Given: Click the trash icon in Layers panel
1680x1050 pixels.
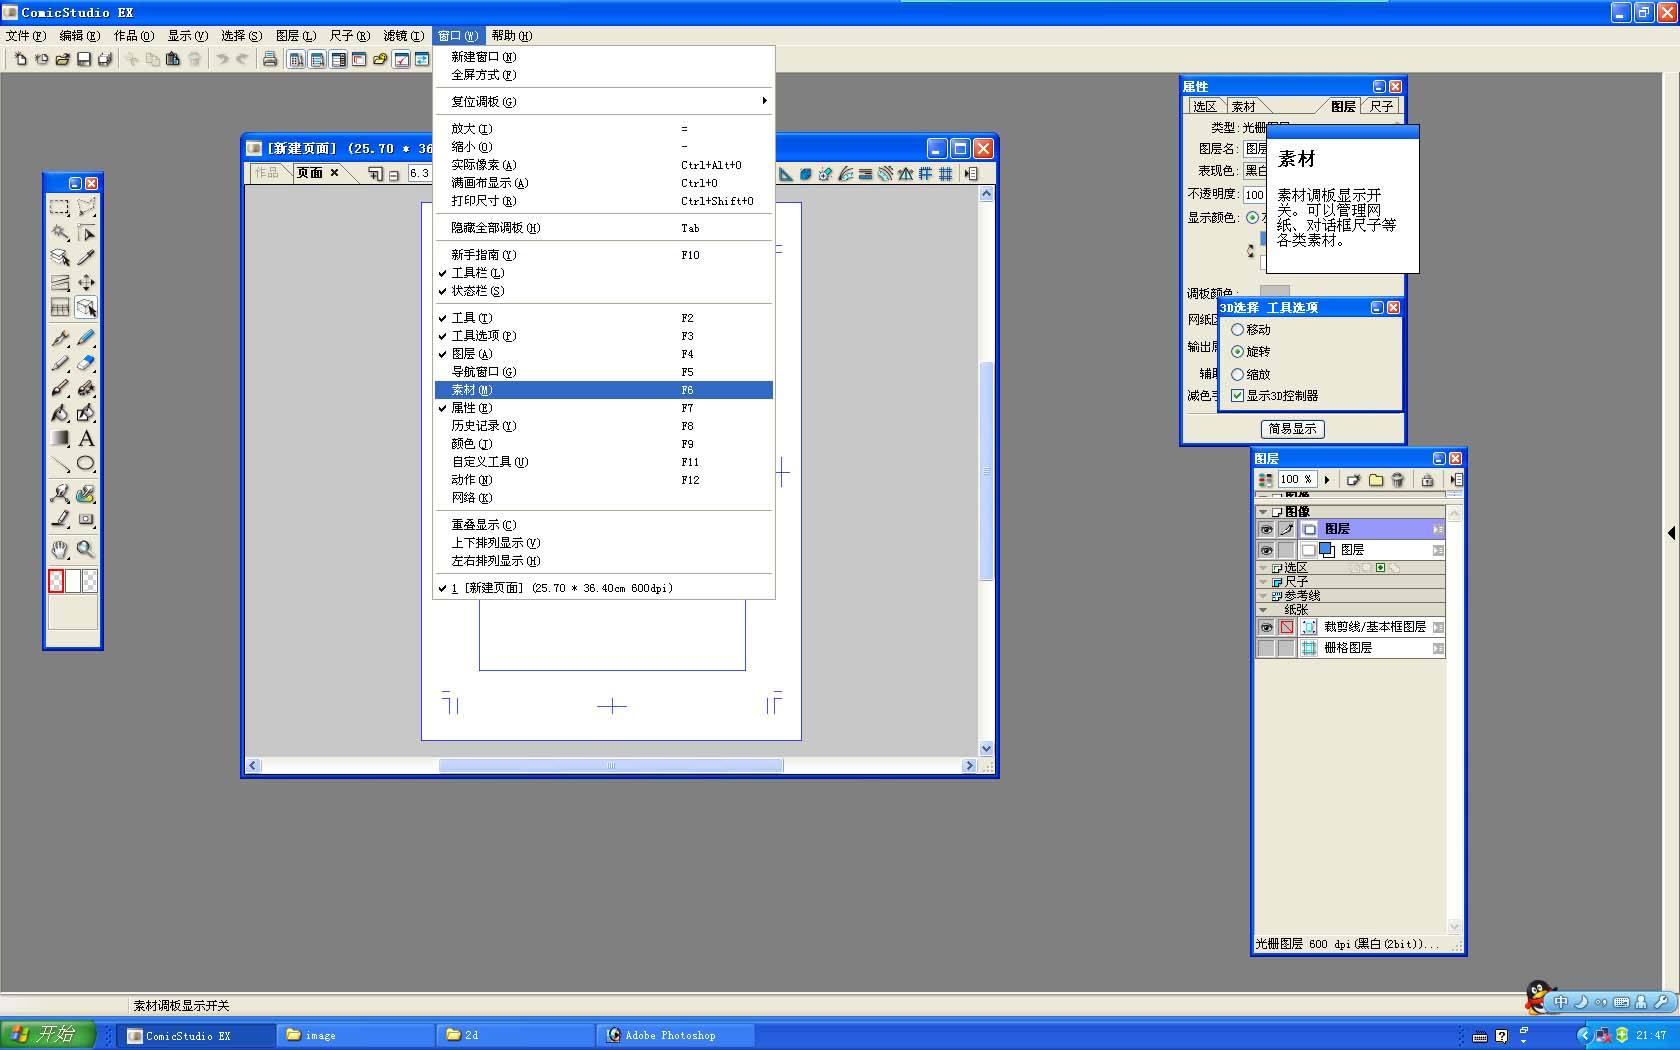Looking at the screenshot, I should coord(1398,480).
